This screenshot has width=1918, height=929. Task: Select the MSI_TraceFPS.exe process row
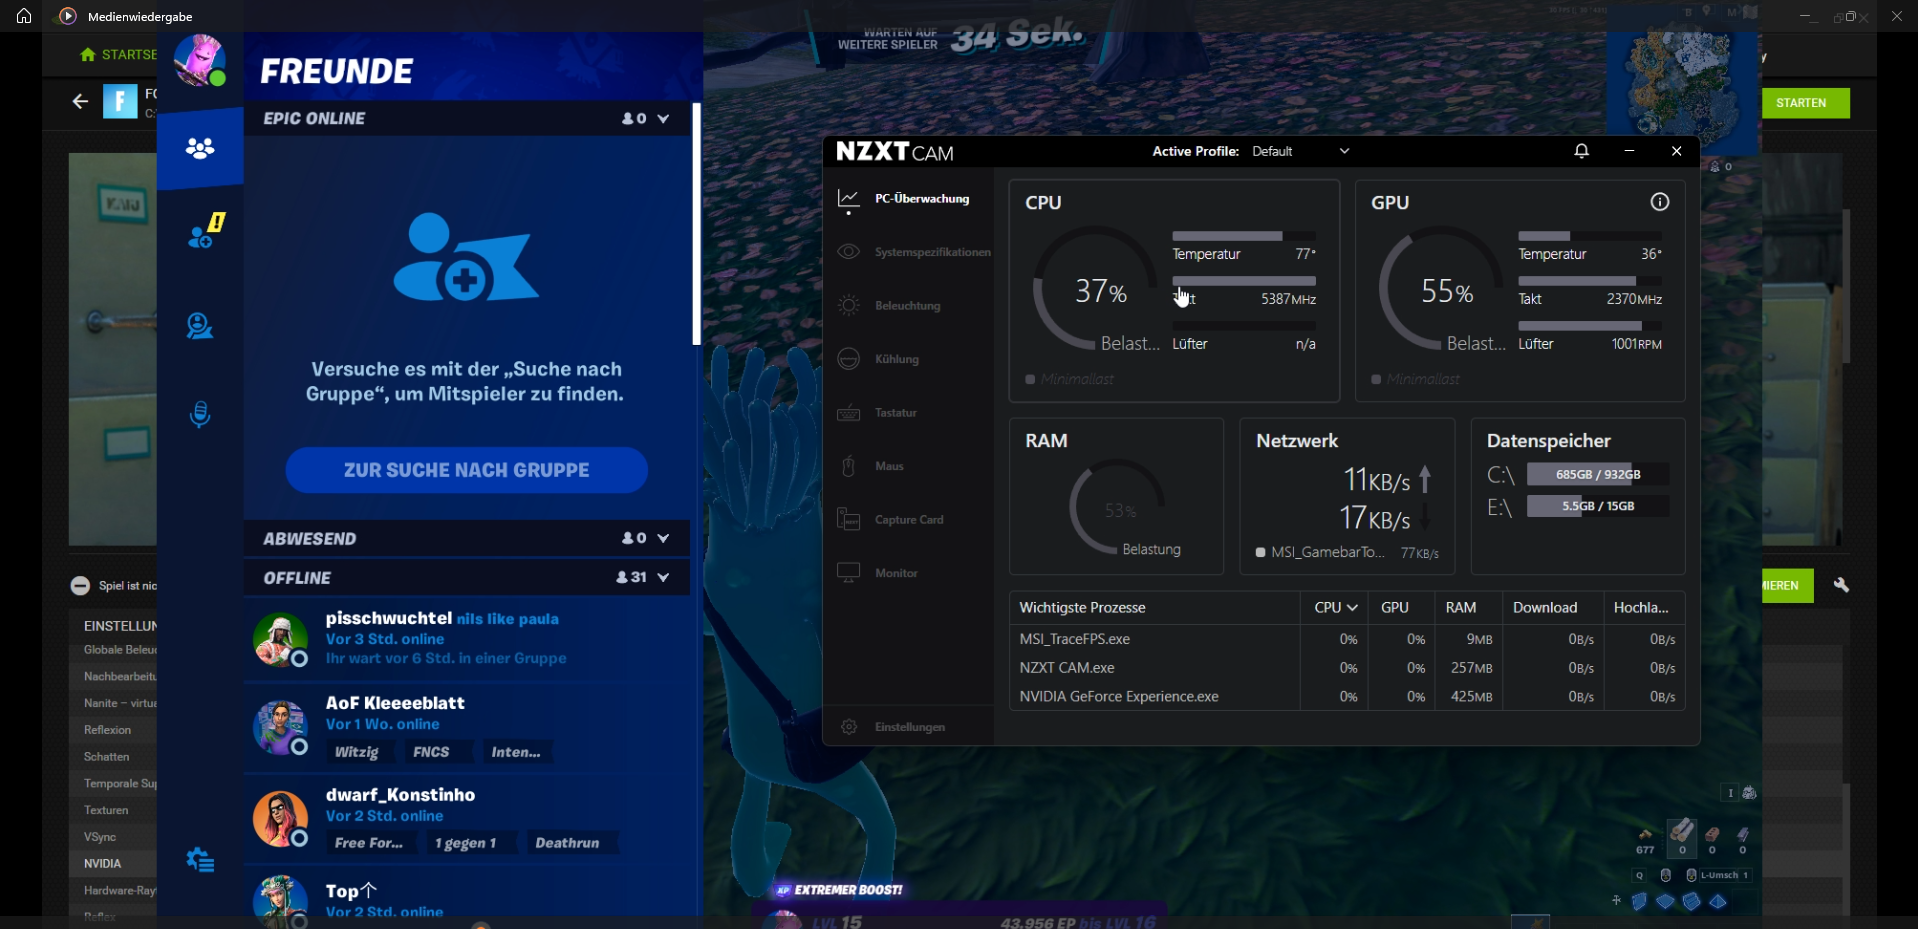1347,639
